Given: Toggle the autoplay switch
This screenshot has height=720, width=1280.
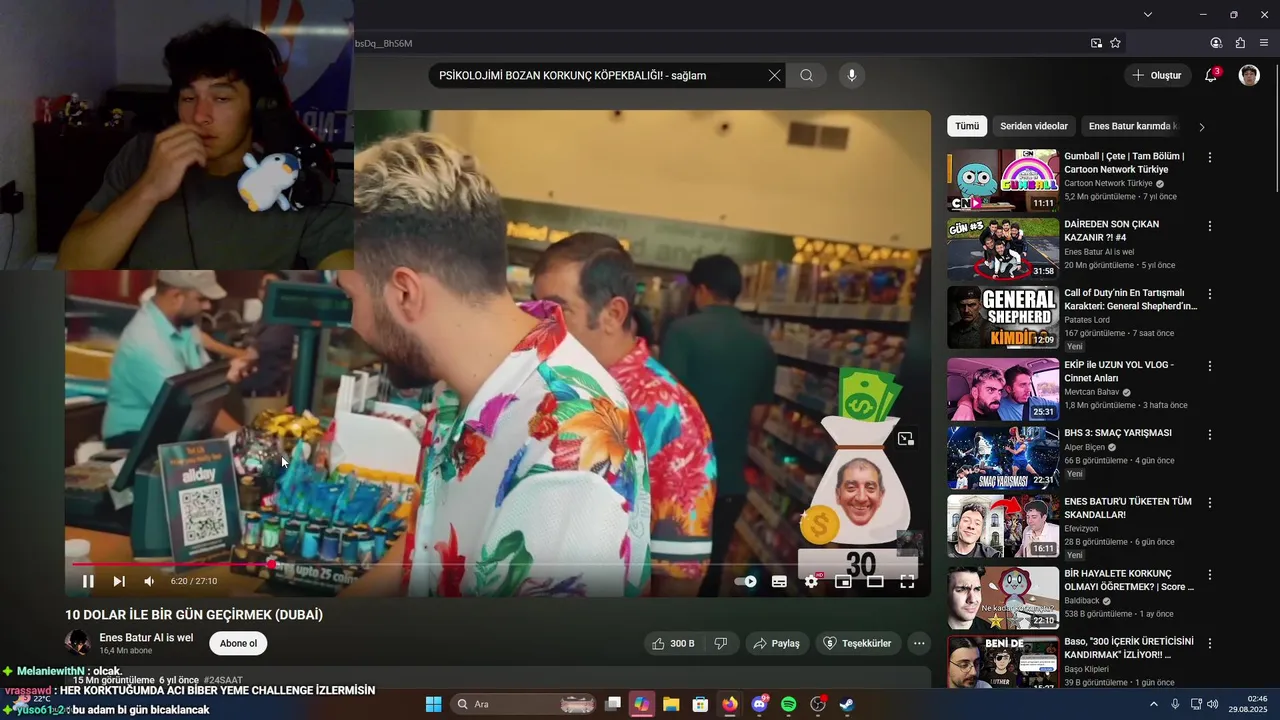Looking at the screenshot, I should 746,581.
